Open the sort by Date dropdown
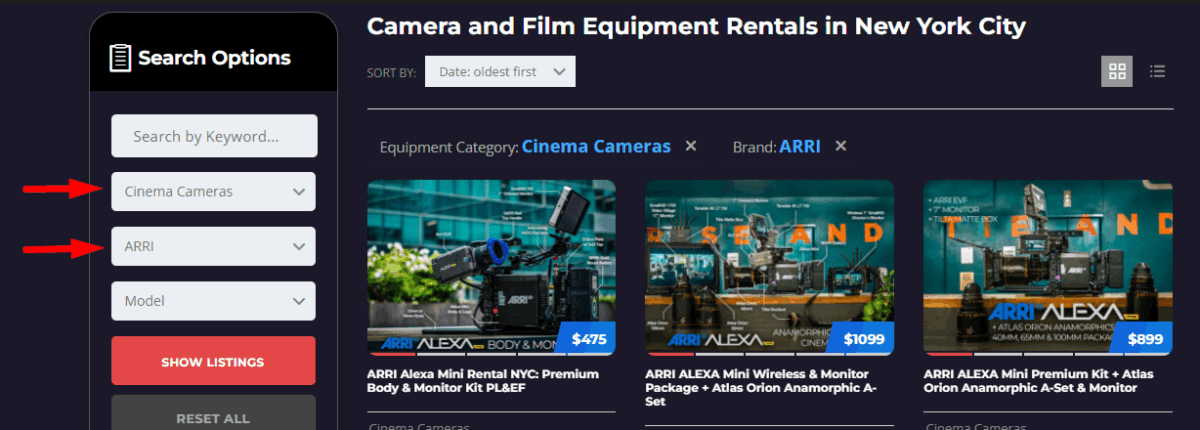This screenshot has height=430, width=1200. (500, 71)
